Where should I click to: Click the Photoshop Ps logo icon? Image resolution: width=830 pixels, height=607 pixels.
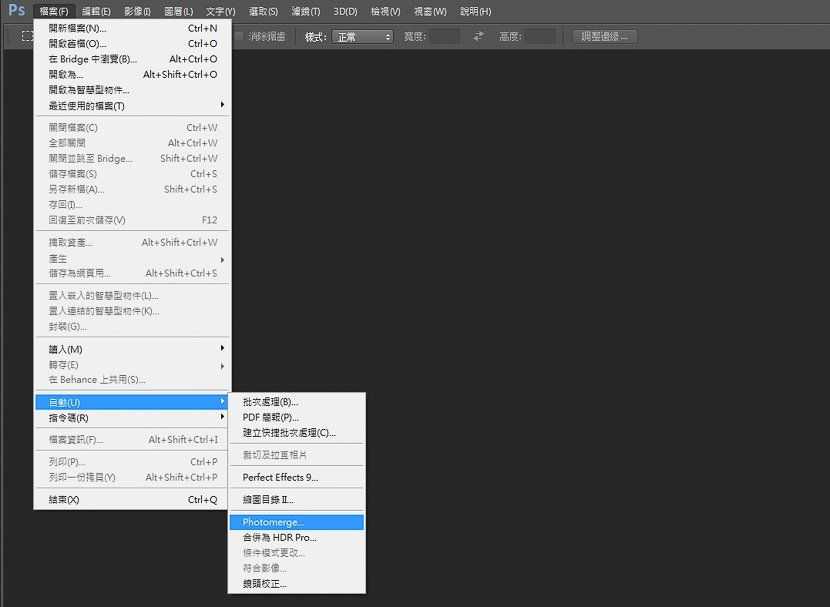[16, 10]
